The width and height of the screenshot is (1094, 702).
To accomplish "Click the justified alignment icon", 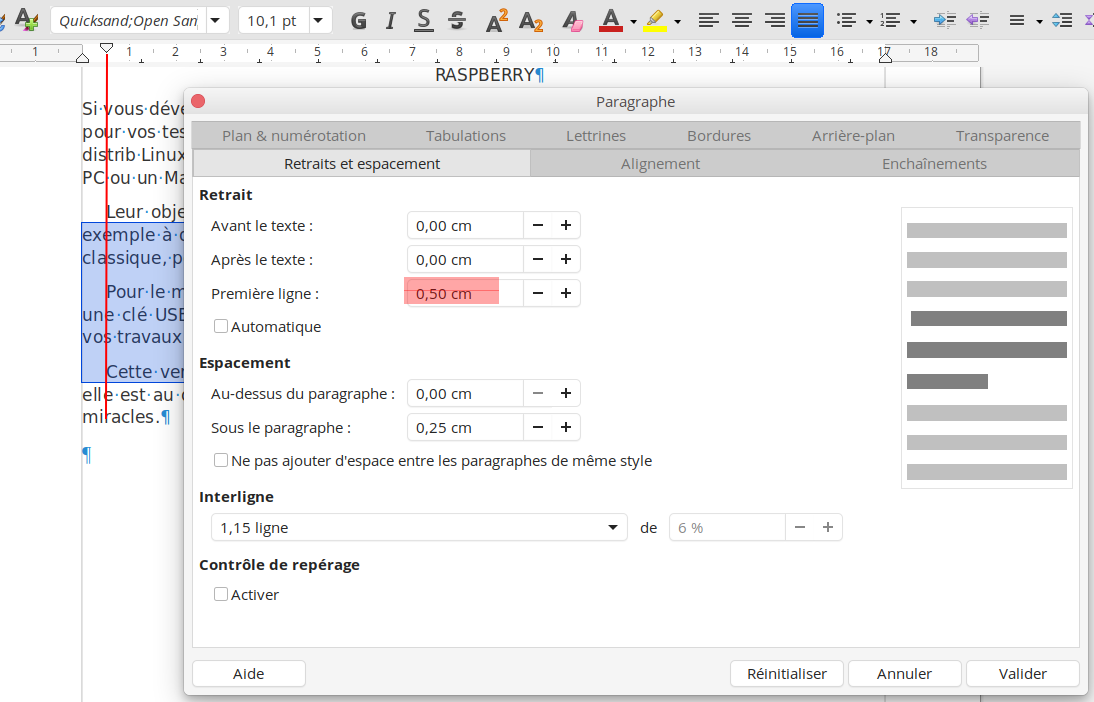I will 807,20.
